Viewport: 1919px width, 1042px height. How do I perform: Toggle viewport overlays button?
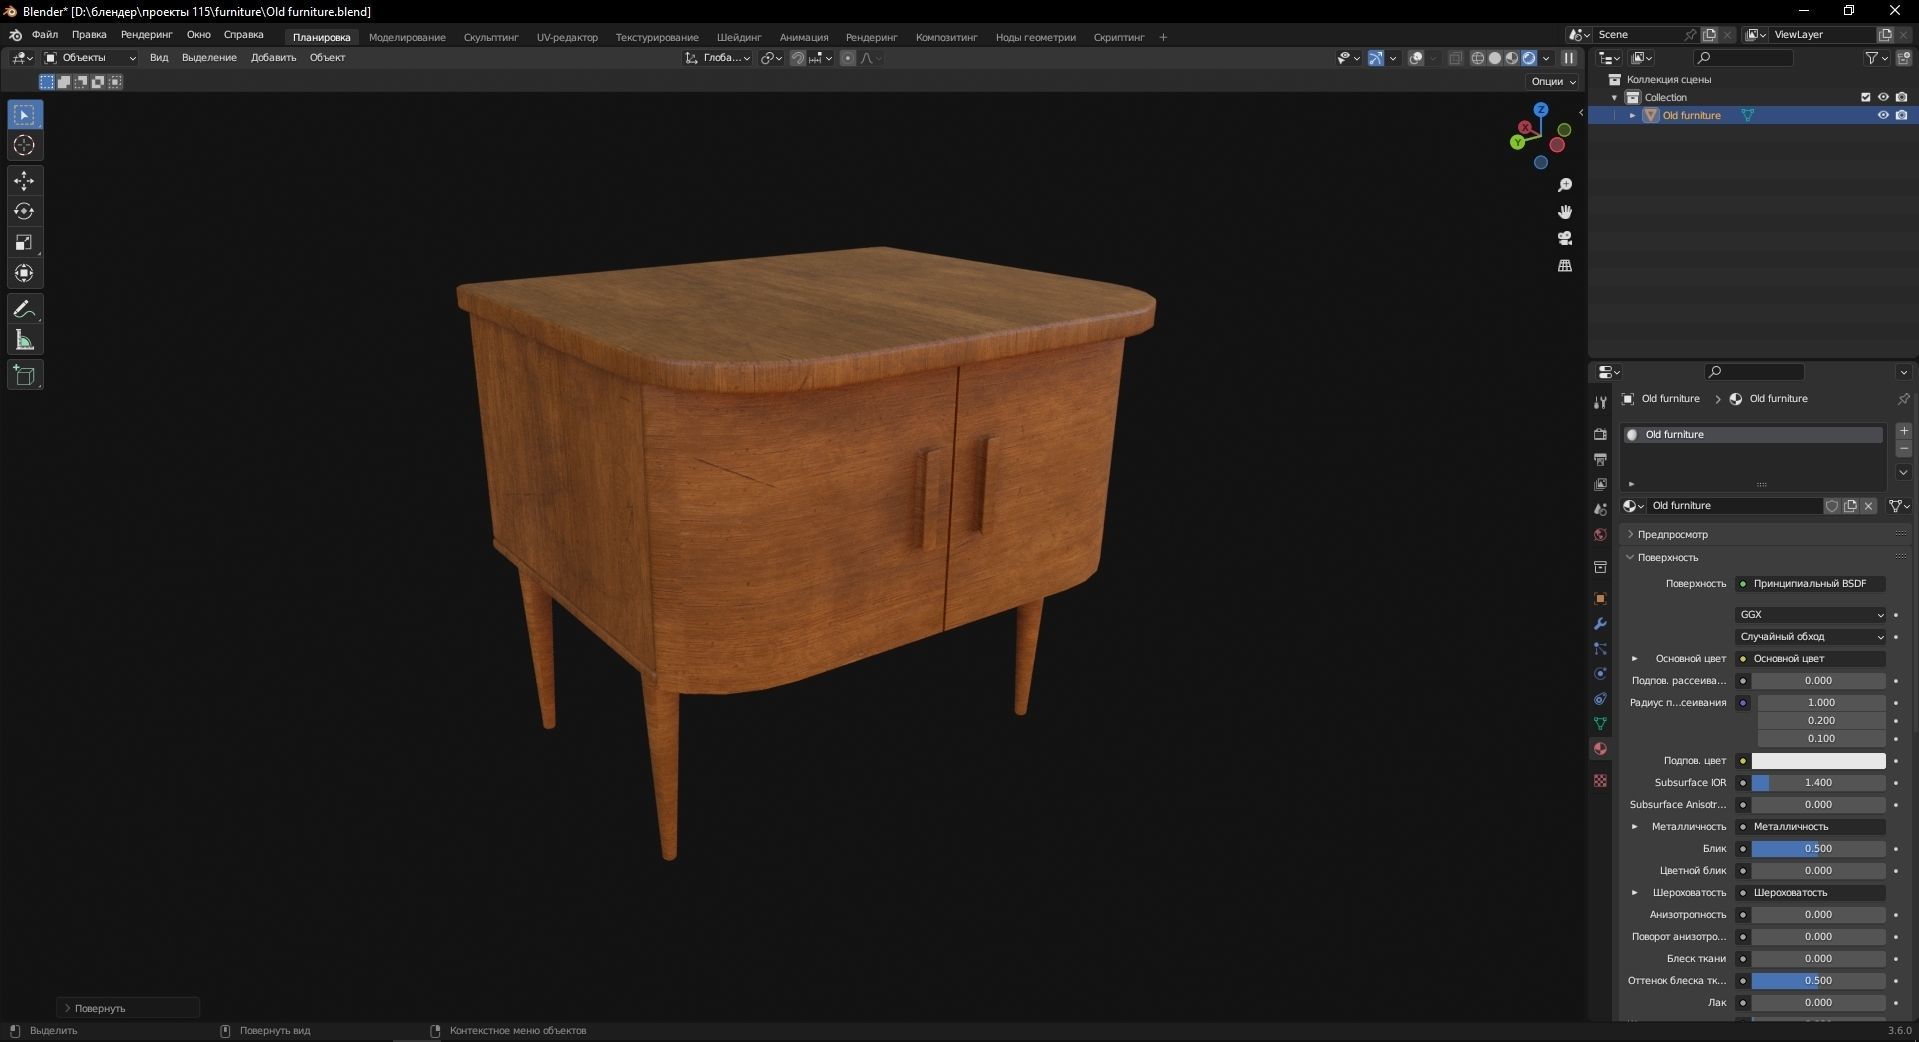coord(1416,58)
